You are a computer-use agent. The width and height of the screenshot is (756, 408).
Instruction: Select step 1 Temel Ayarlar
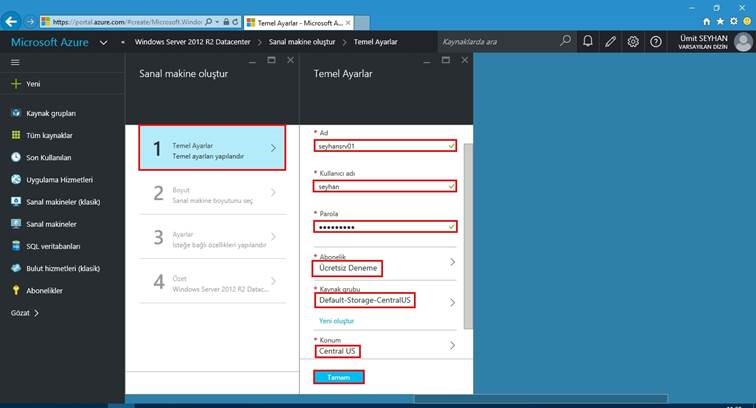(212, 148)
